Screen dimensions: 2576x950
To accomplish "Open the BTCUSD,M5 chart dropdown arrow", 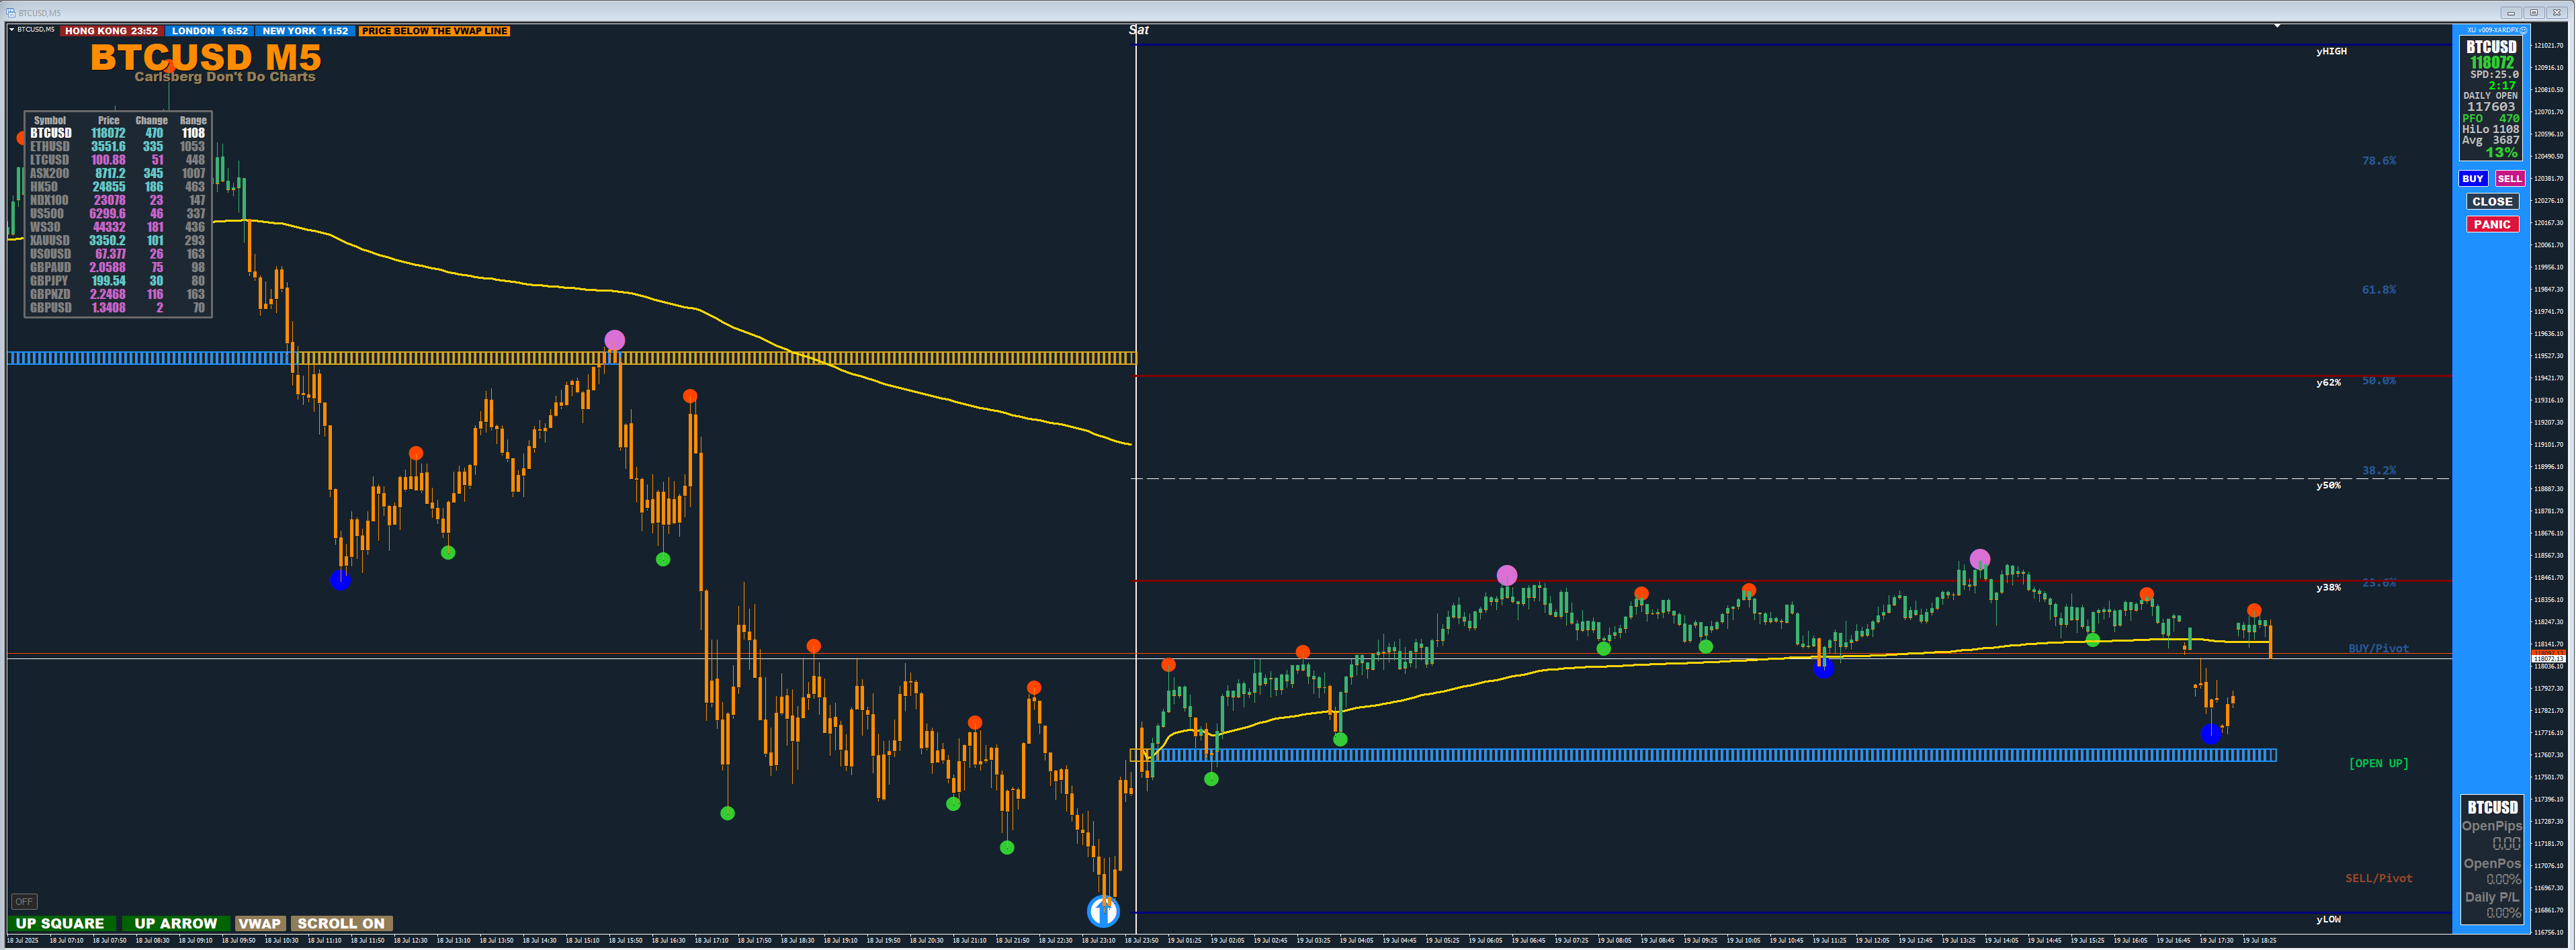I will coord(12,30).
